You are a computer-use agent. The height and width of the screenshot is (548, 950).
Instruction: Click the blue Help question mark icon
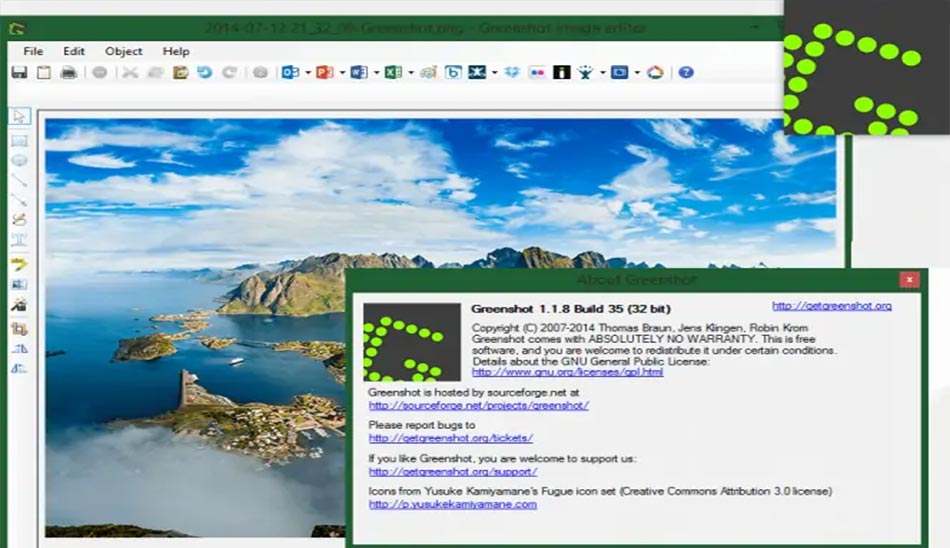coord(686,73)
